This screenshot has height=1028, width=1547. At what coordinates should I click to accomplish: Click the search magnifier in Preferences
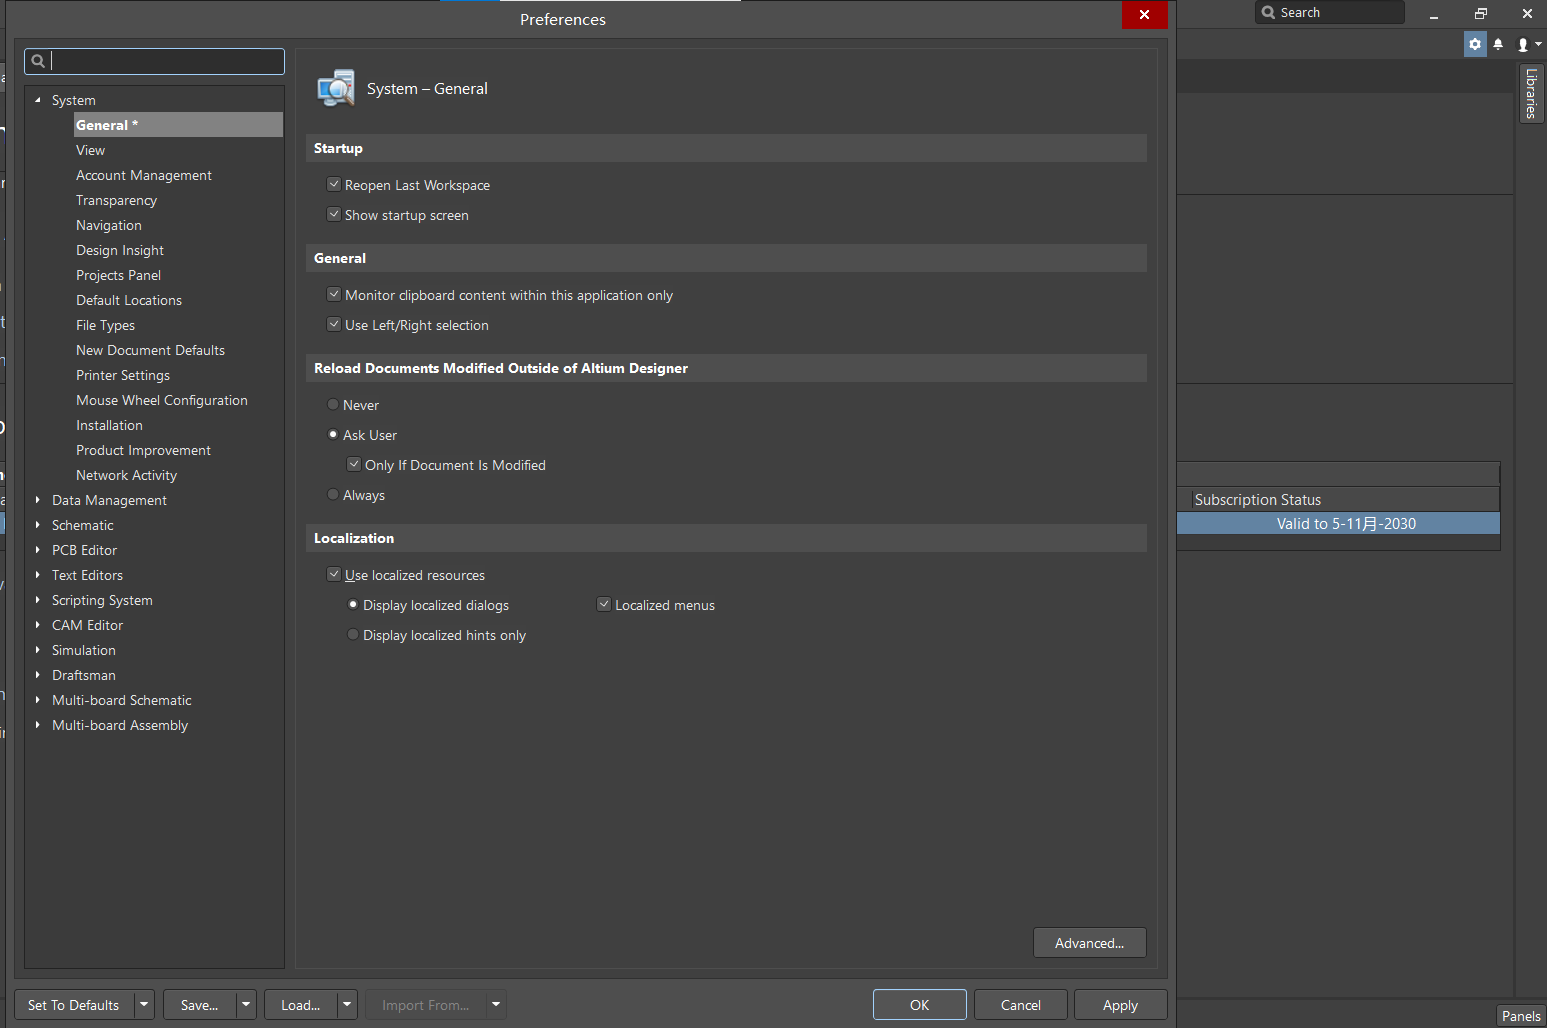(x=38, y=61)
